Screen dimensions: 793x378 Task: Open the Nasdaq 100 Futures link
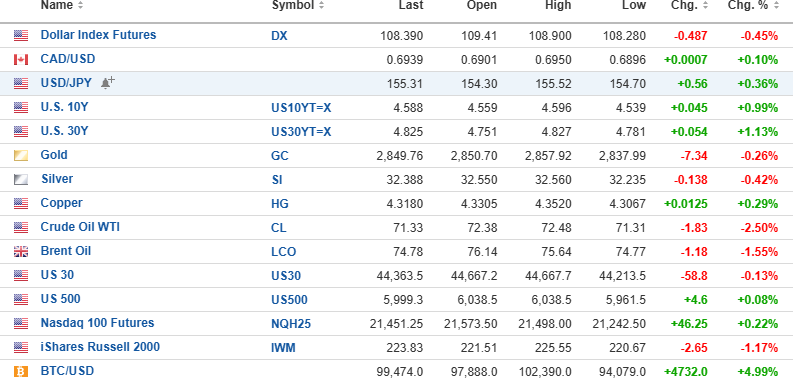(x=97, y=323)
